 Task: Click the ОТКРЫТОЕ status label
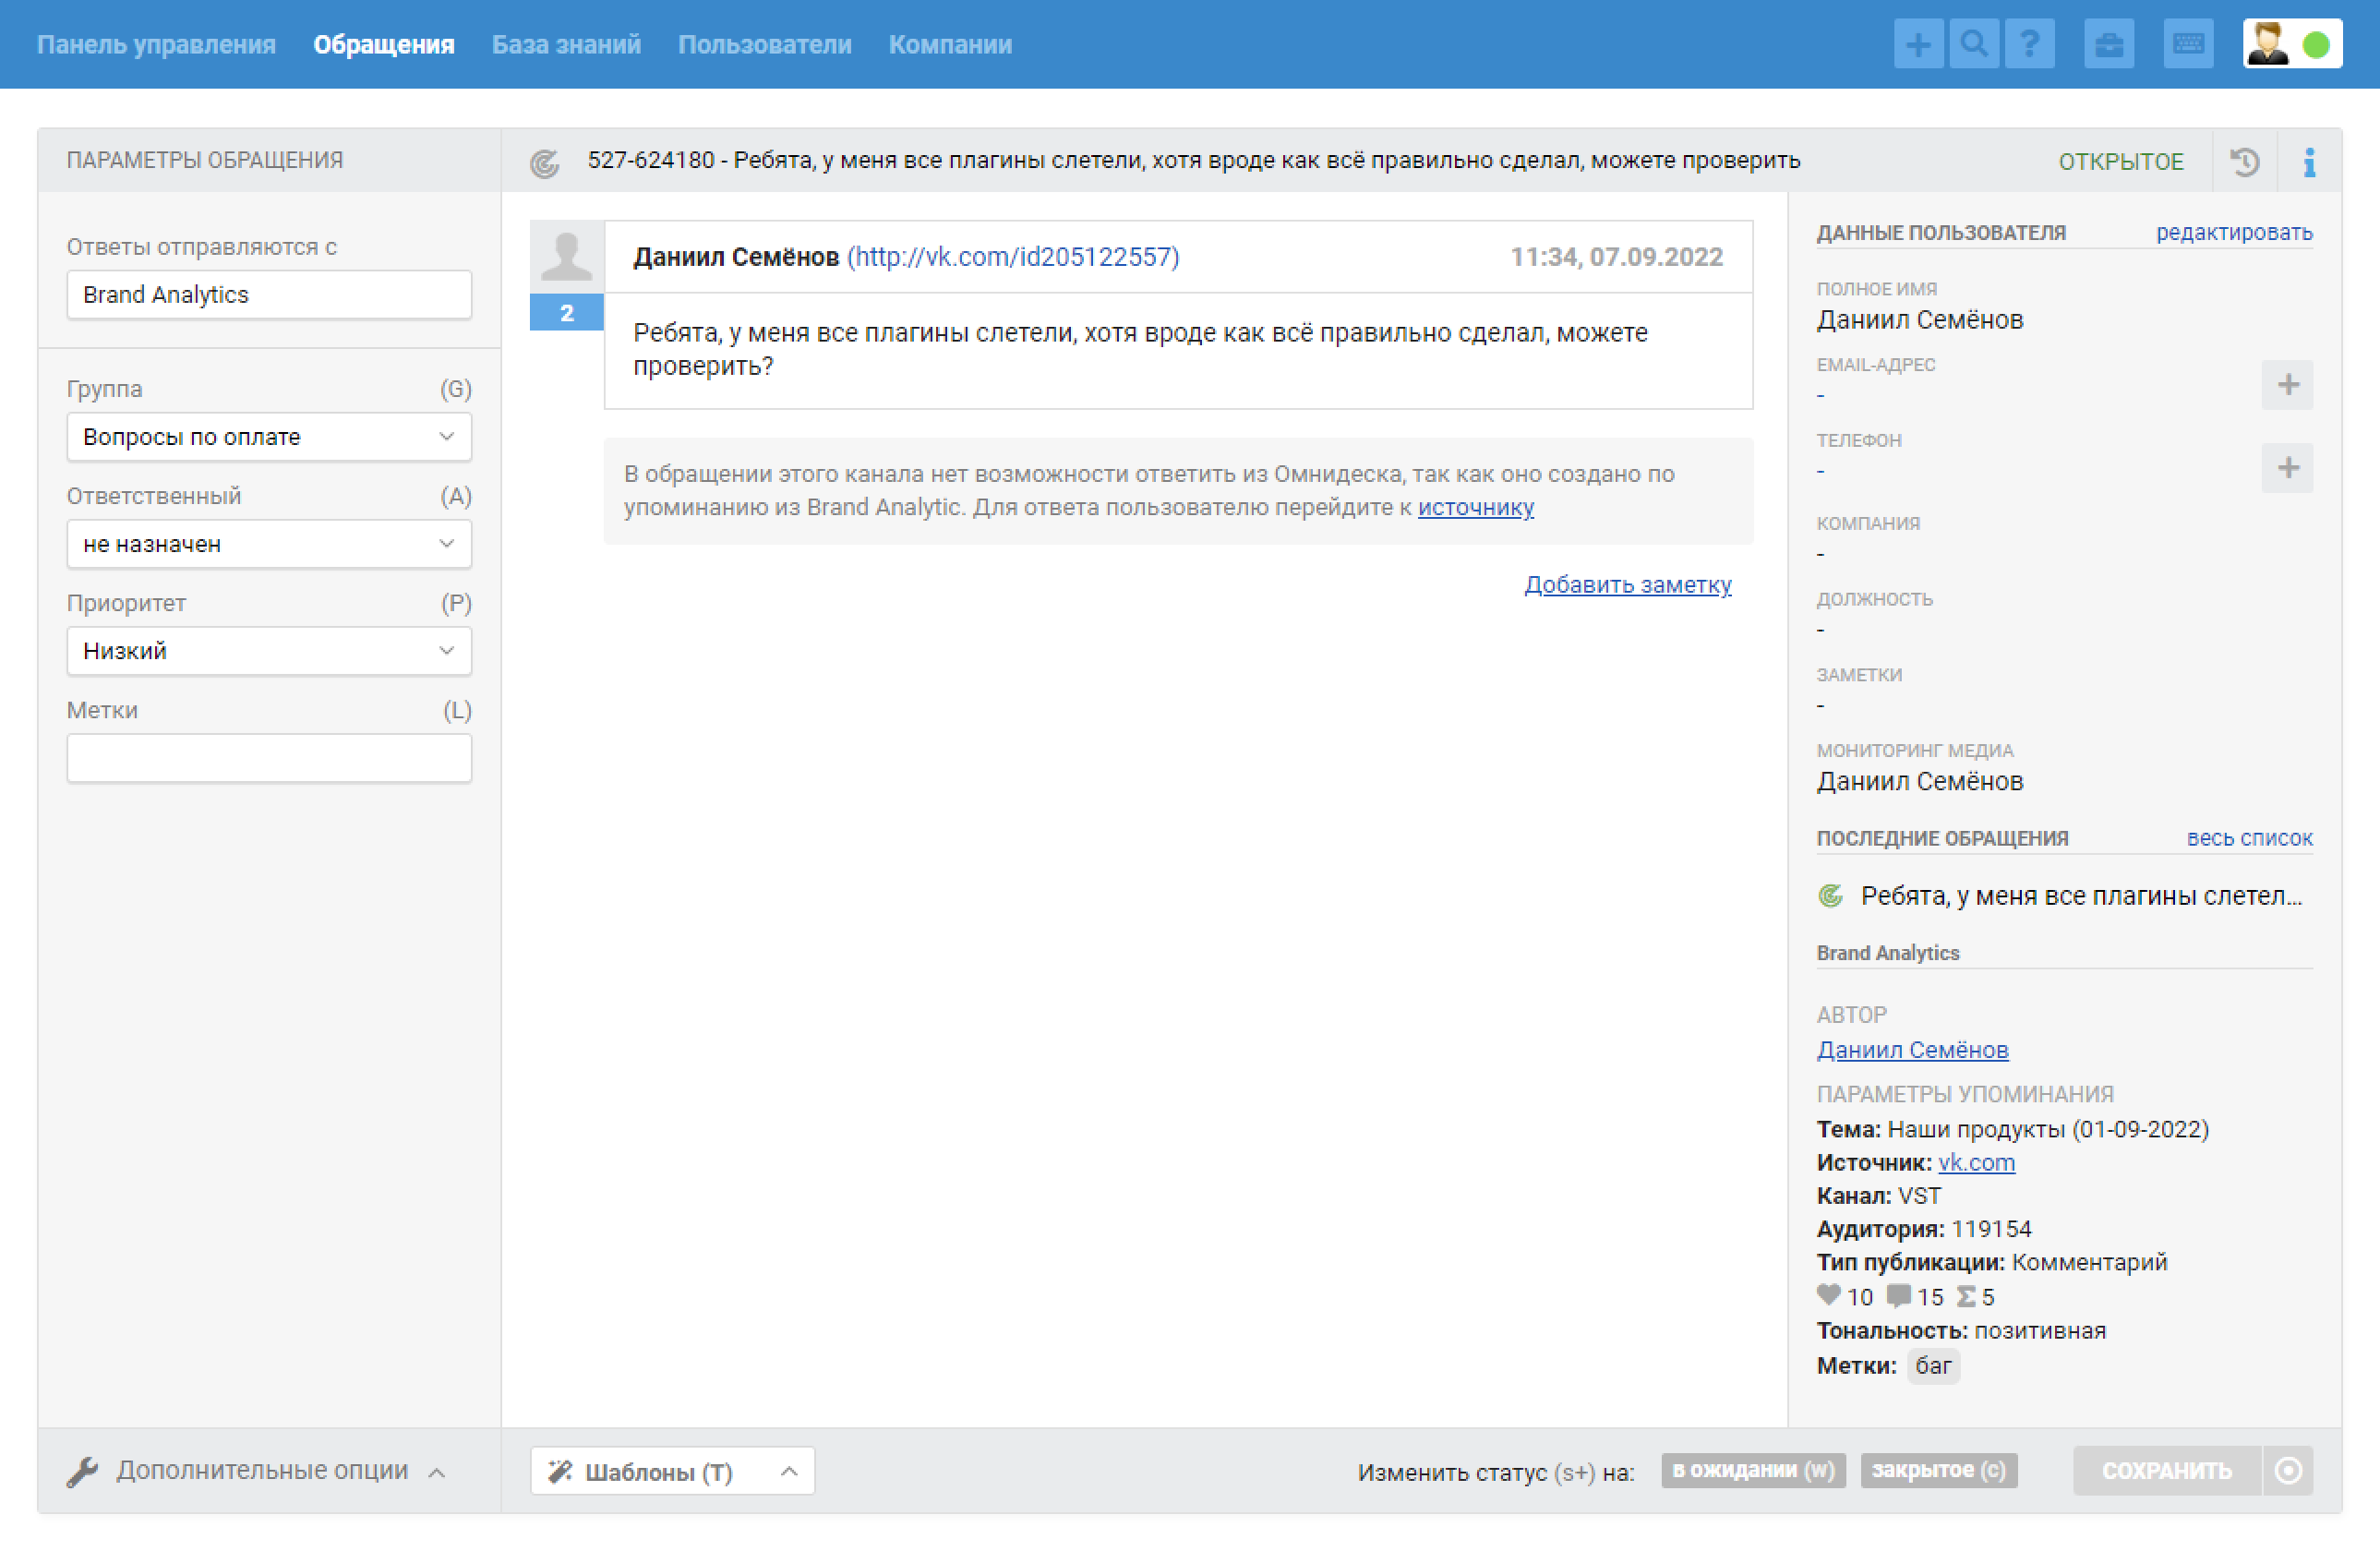pos(2120,162)
